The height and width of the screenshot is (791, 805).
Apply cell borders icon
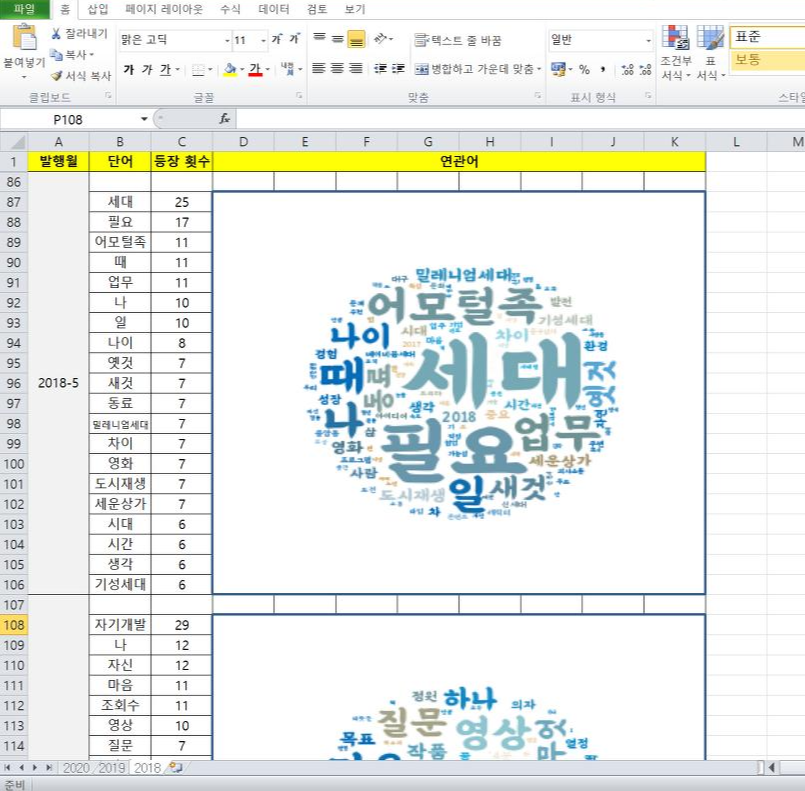tap(198, 69)
